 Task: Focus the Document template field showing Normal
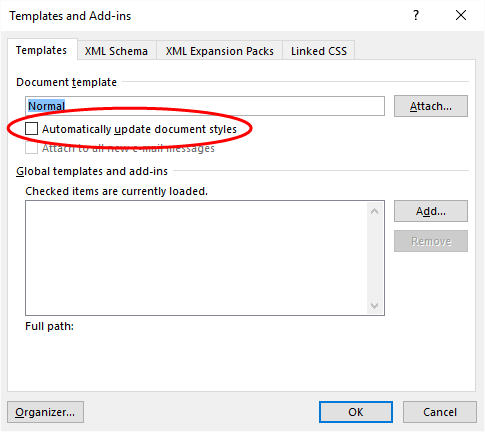[x=205, y=106]
